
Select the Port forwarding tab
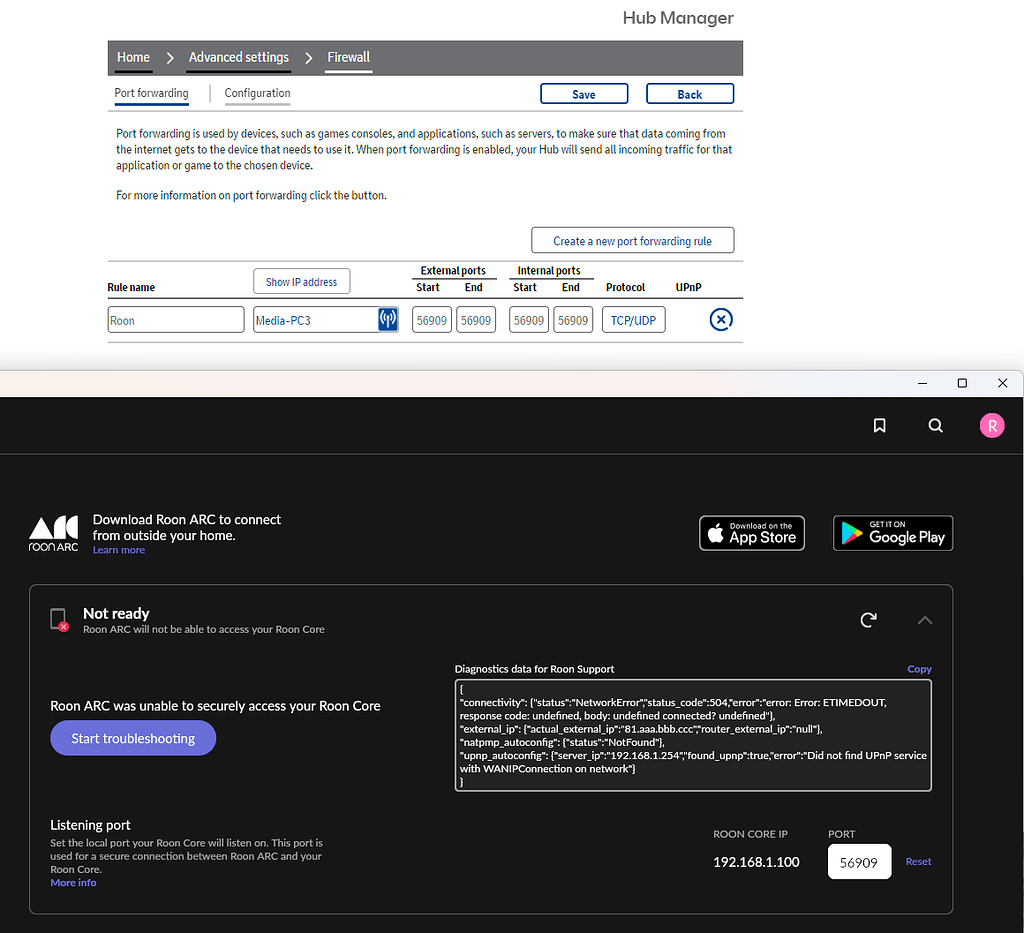(150, 92)
